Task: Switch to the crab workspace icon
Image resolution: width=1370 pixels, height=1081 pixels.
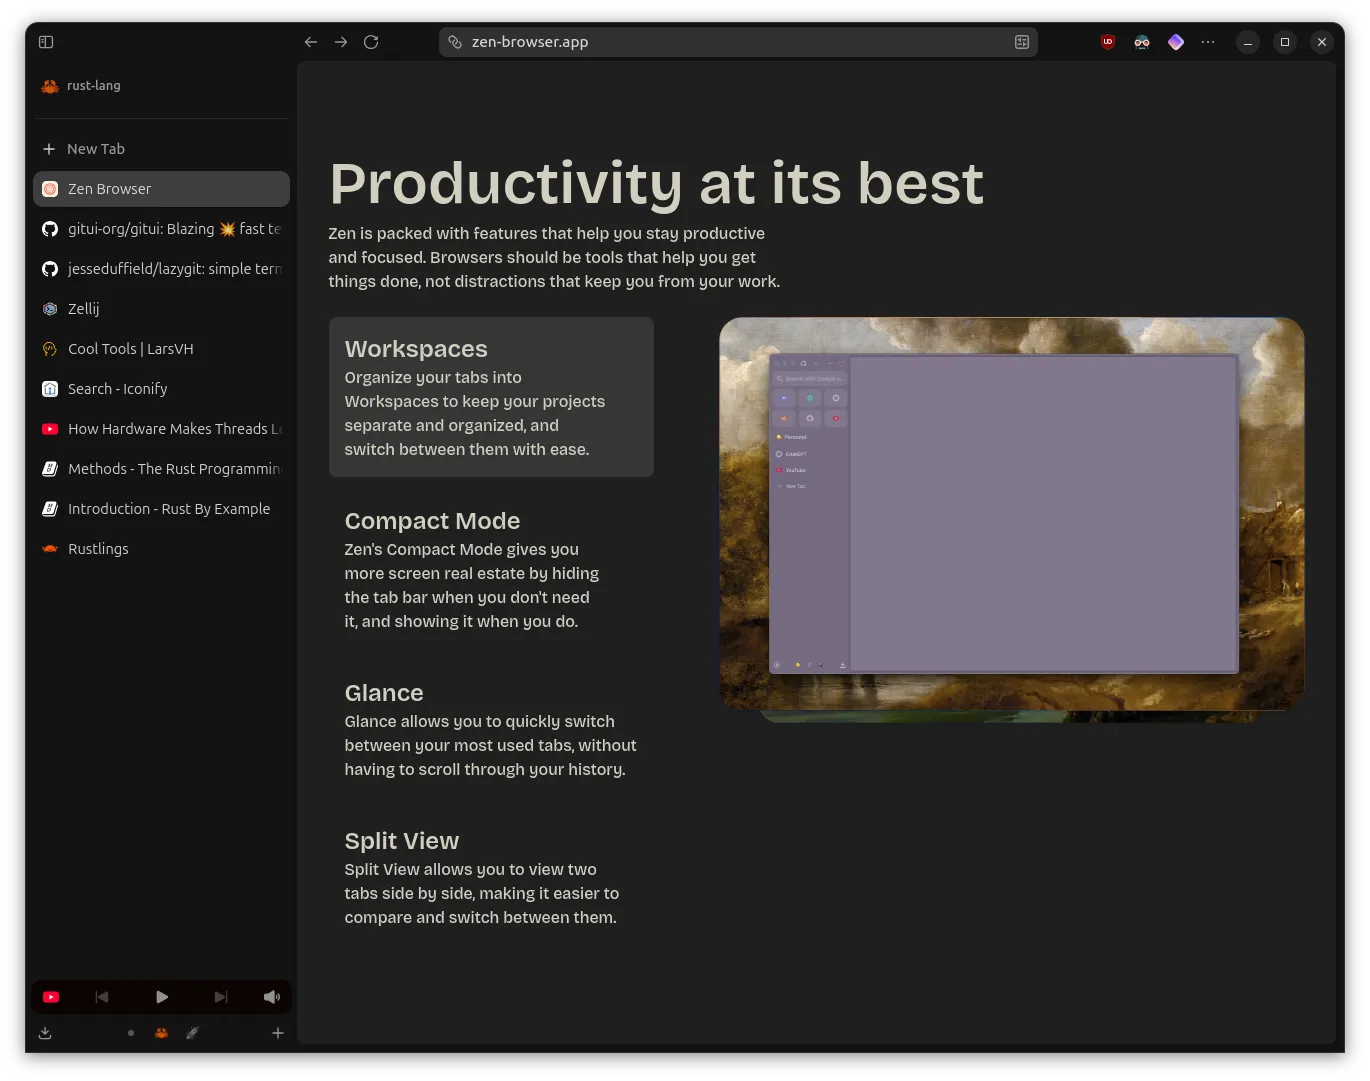Action: (161, 1033)
